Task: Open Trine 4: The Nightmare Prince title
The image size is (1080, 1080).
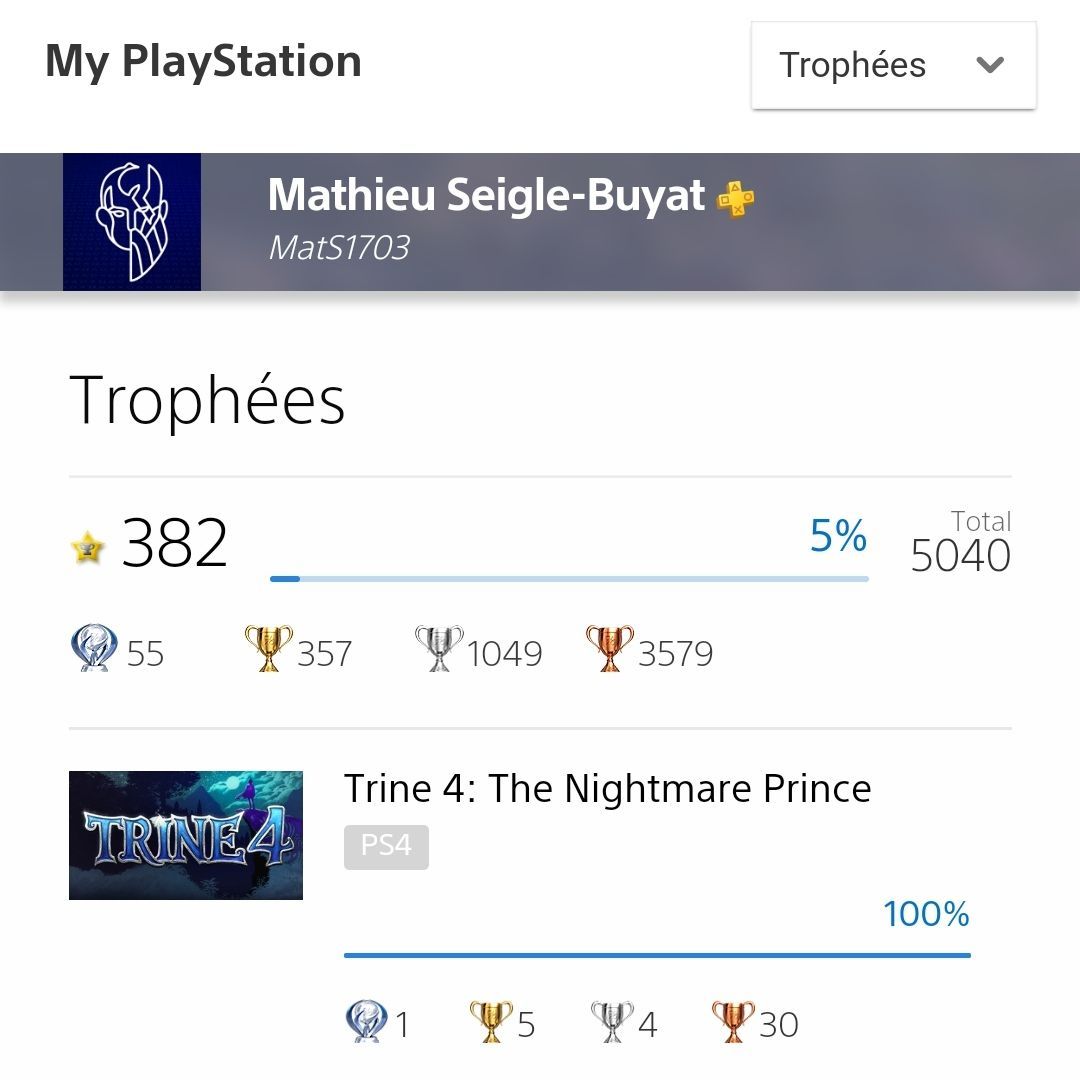Action: [x=608, y=788]
